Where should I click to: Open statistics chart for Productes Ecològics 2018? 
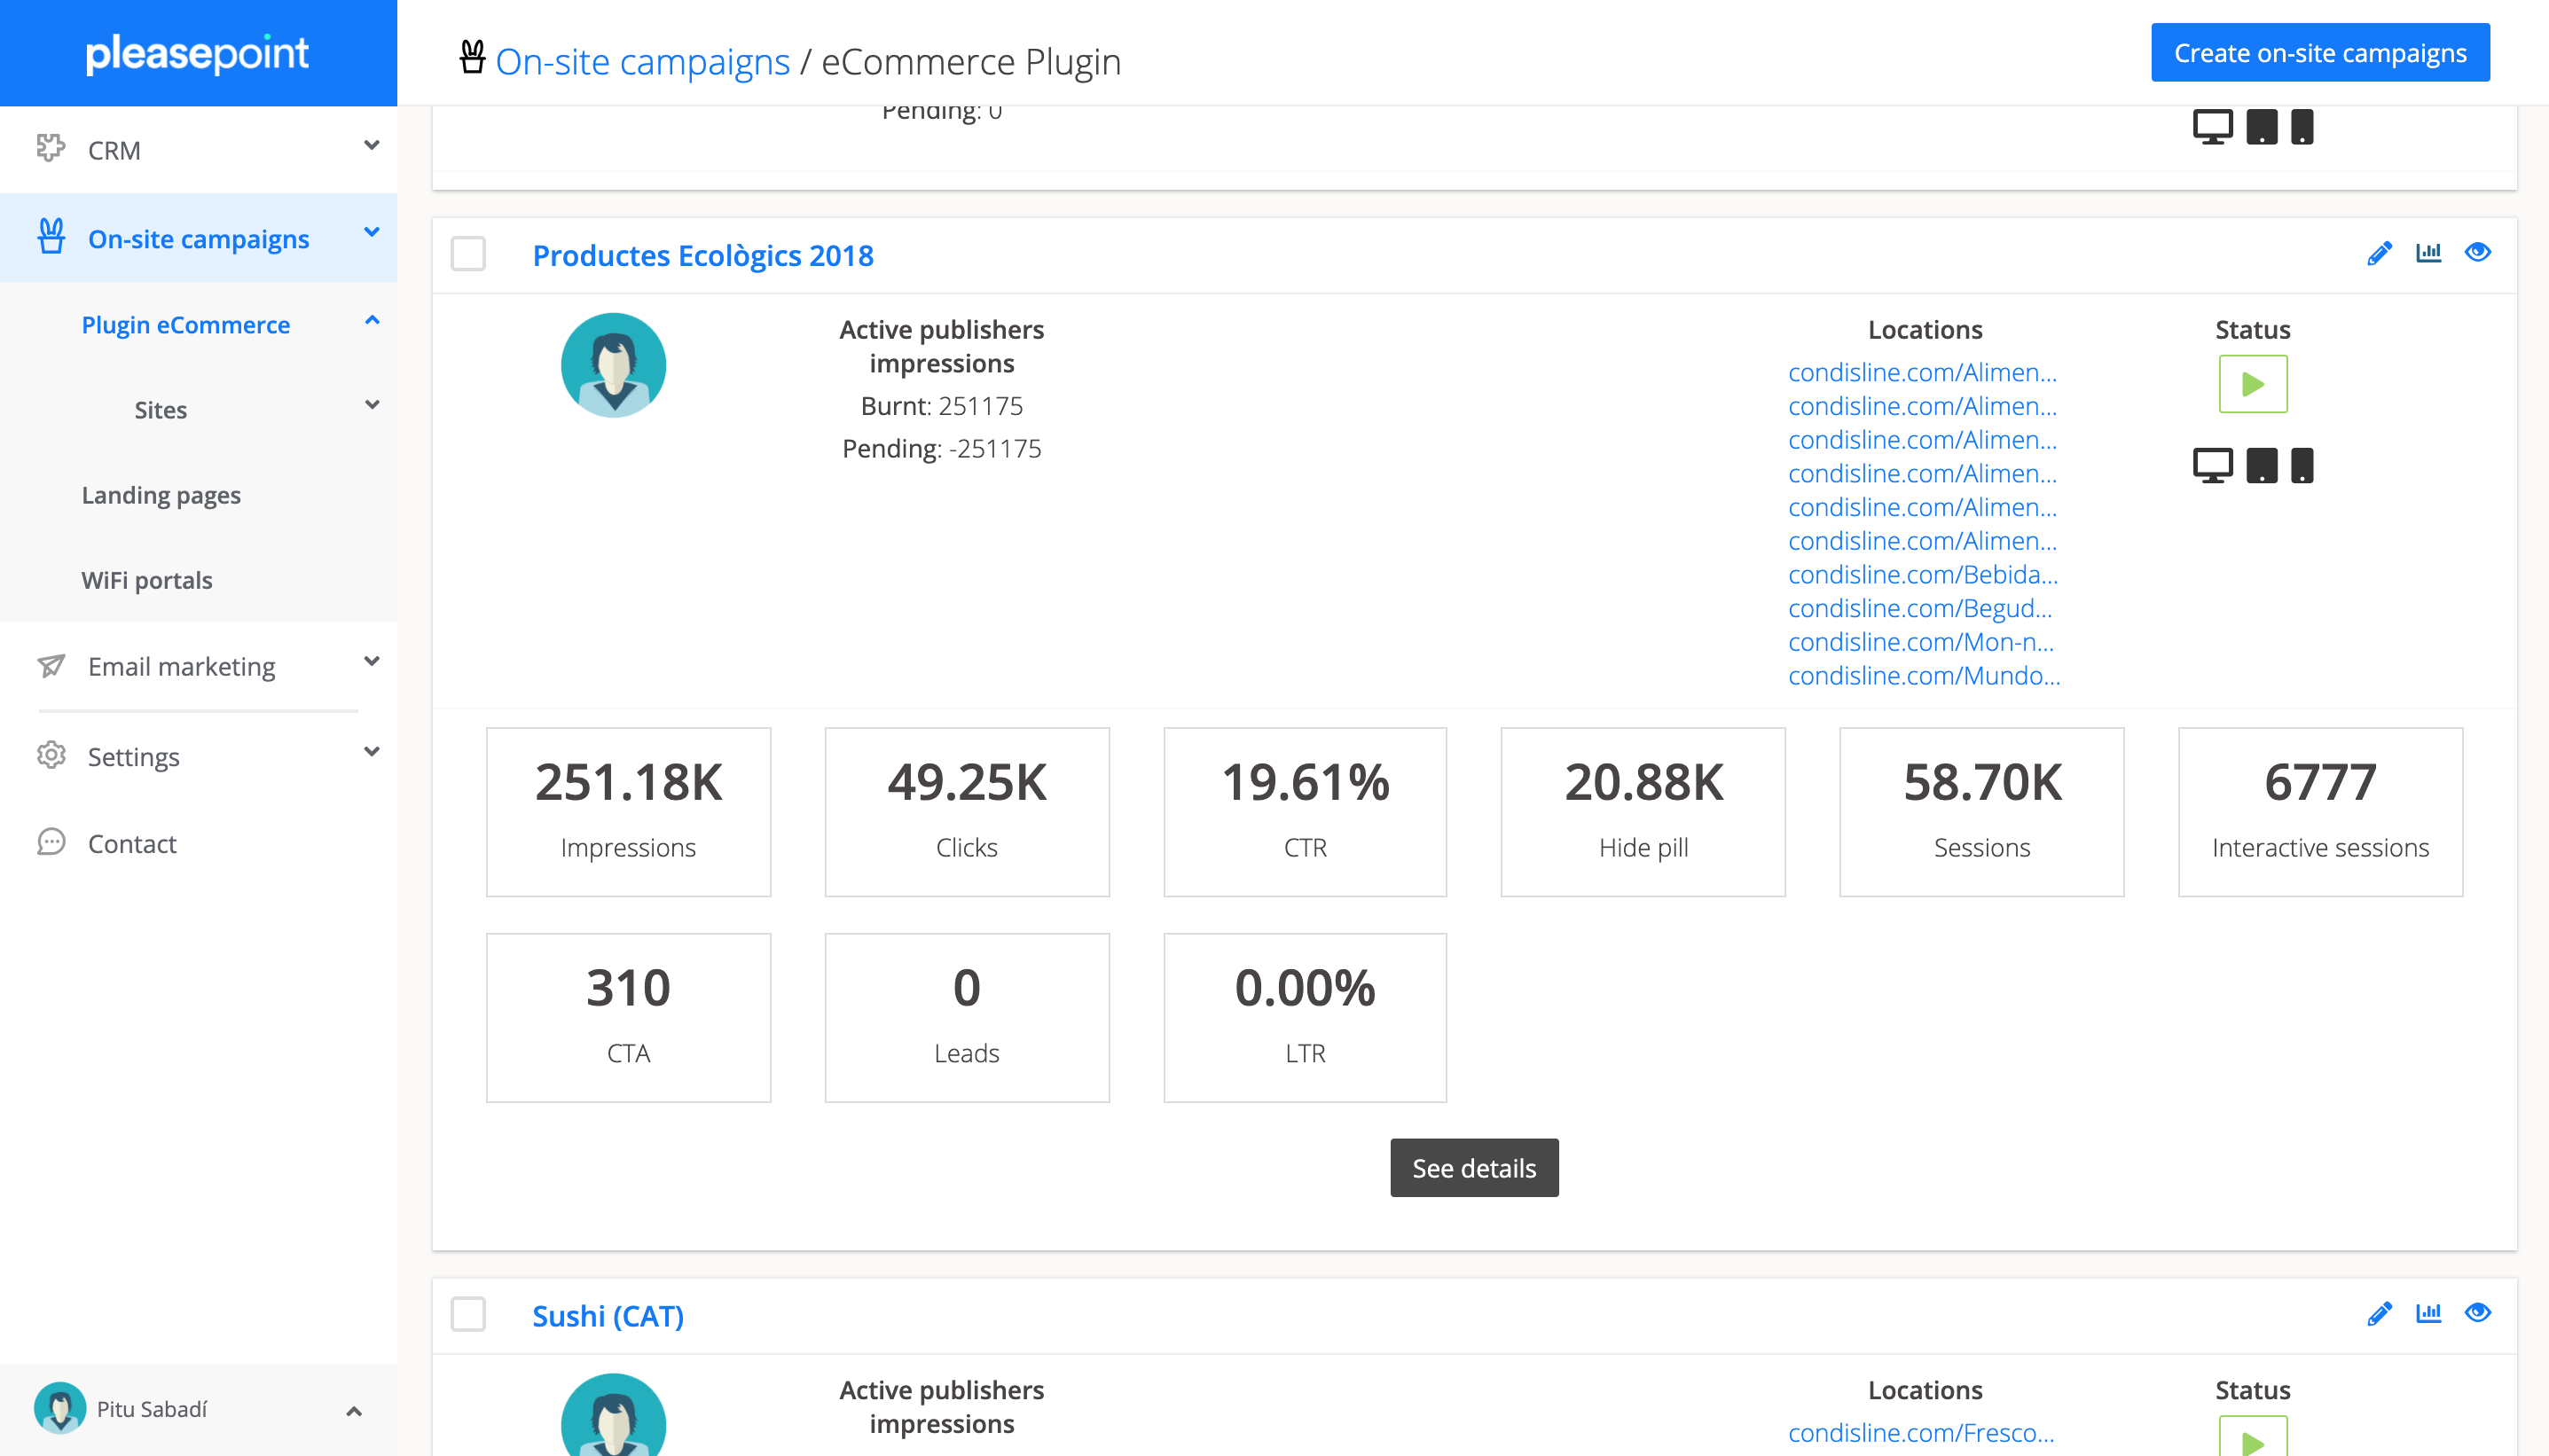tap(2428, 253)
